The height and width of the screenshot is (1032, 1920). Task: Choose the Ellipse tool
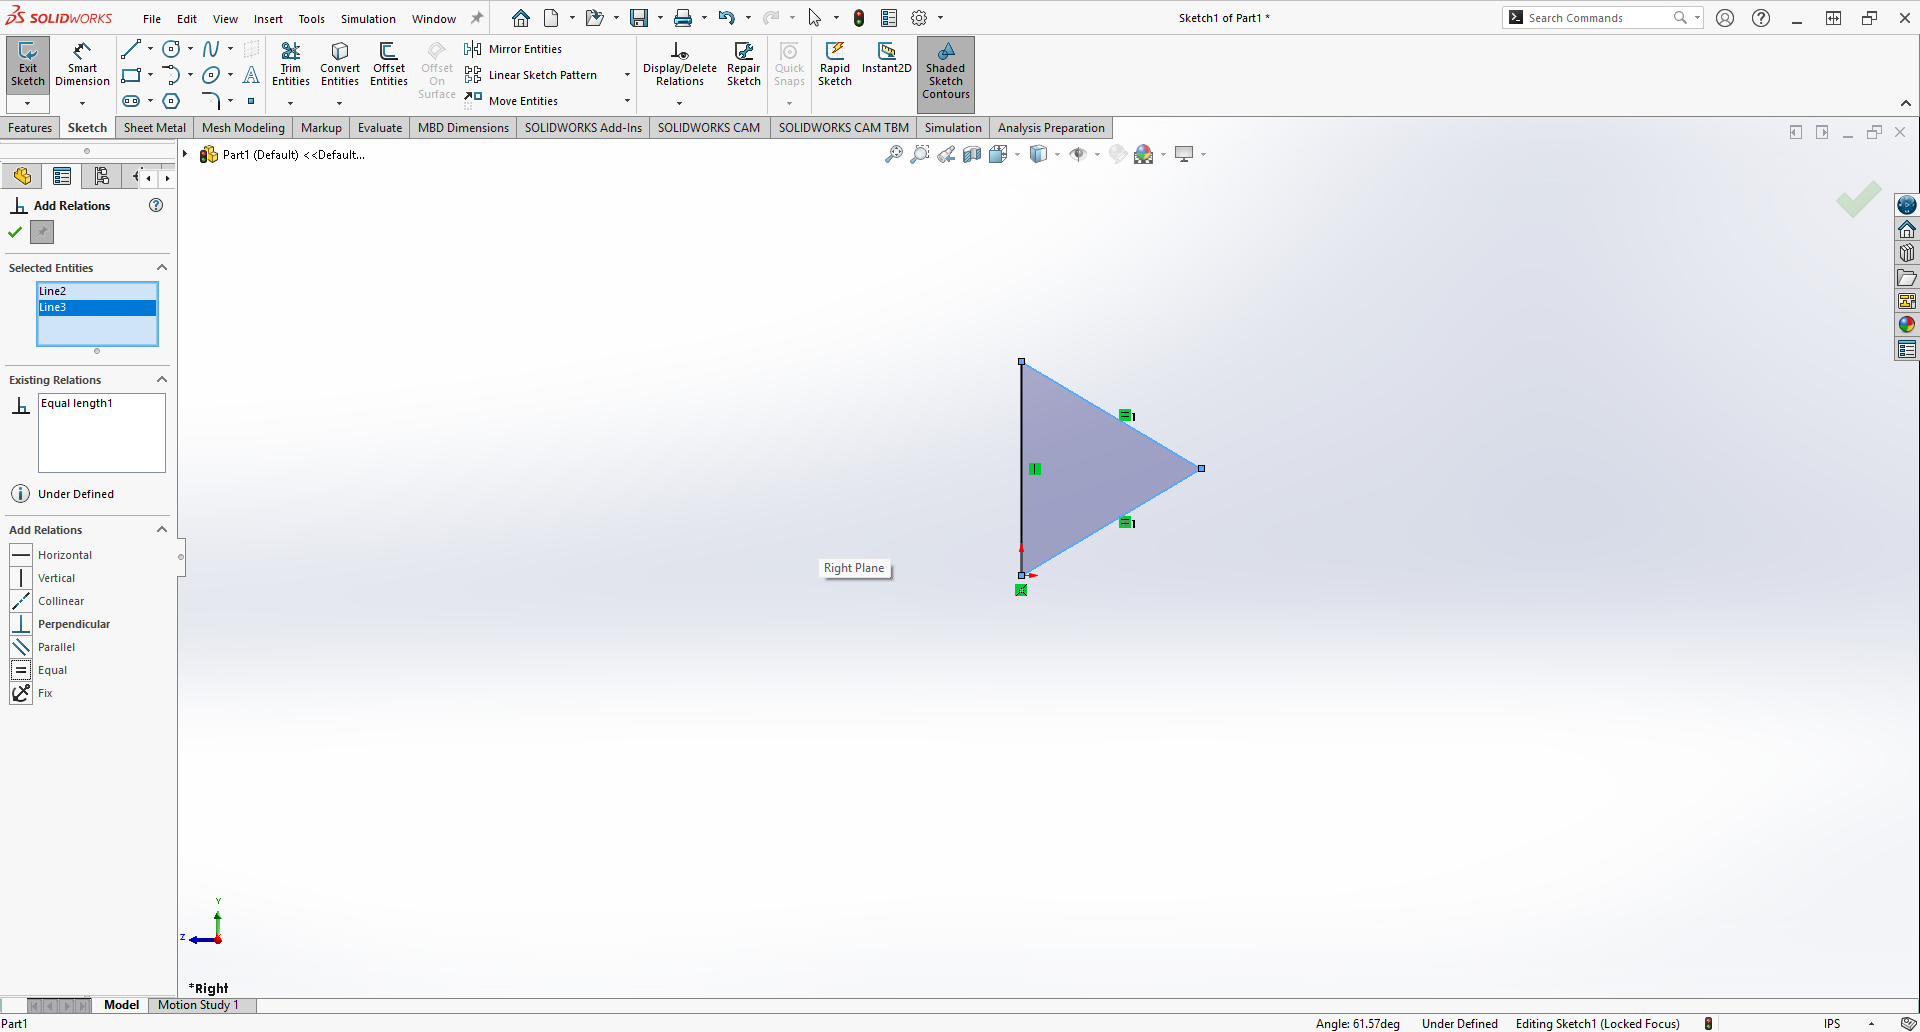pos(211,75)
